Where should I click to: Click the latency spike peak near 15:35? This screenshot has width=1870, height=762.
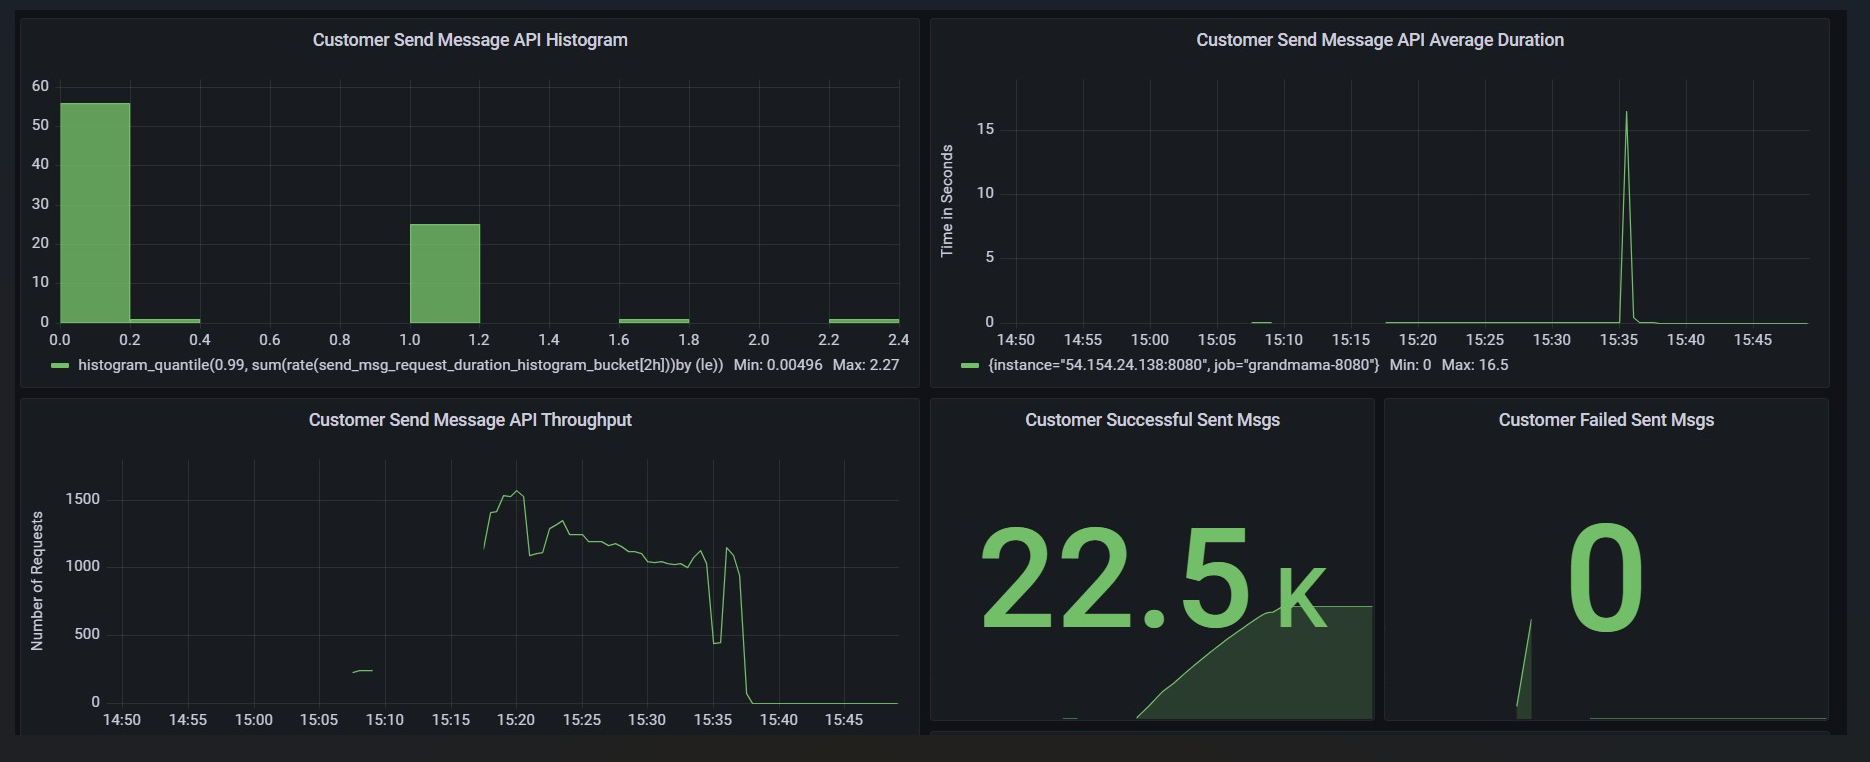(x=1626, y=113)
